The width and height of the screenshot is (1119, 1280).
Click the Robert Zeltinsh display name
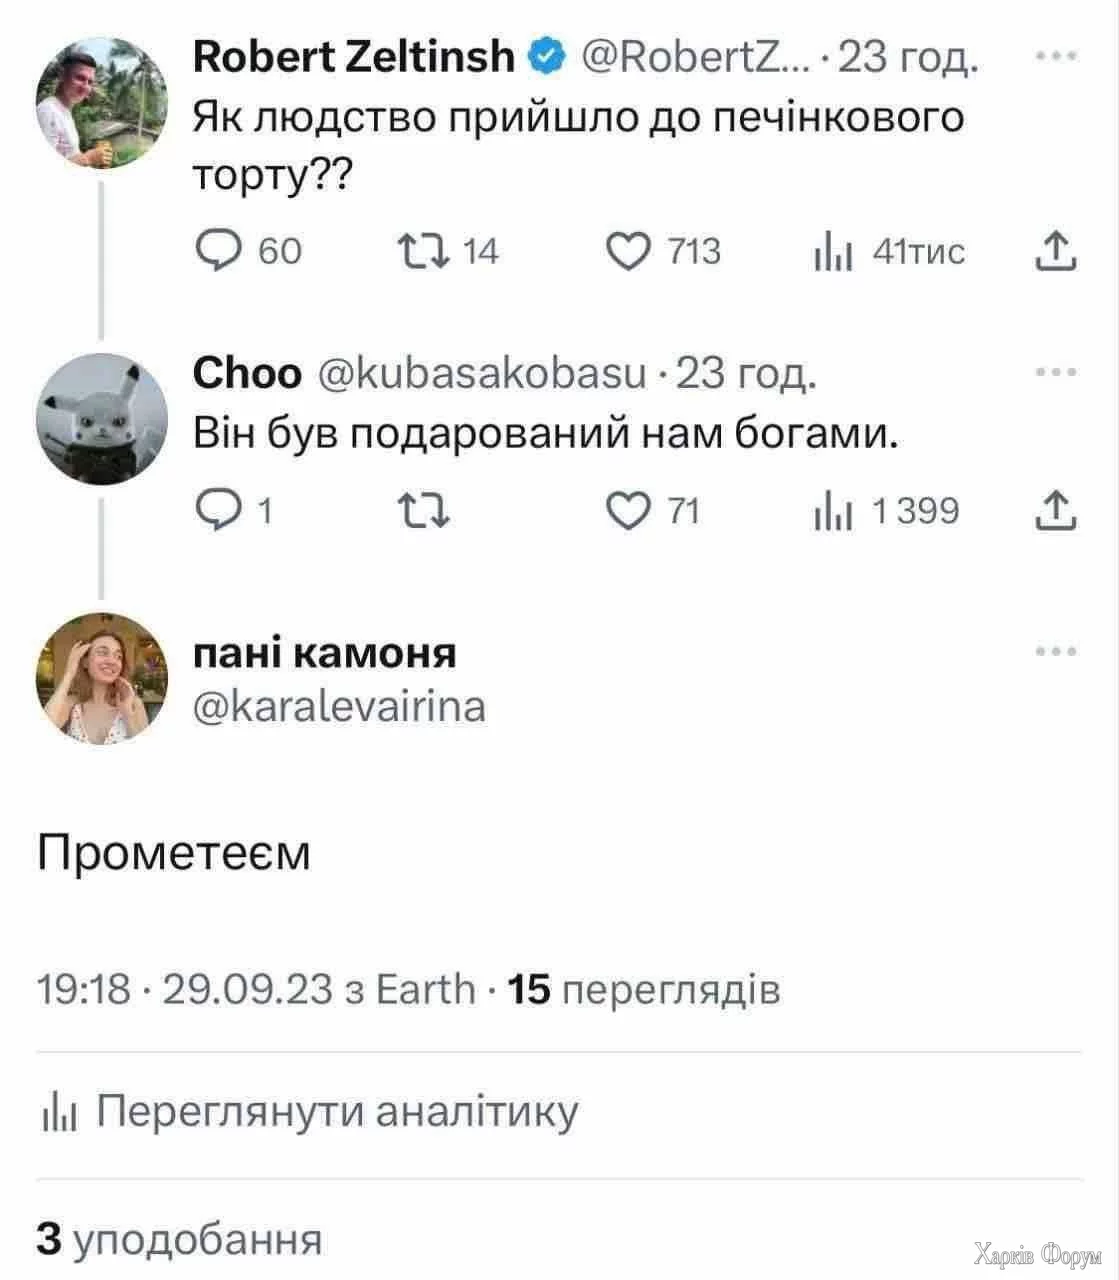pyautogui.click(x=352, y=58)
